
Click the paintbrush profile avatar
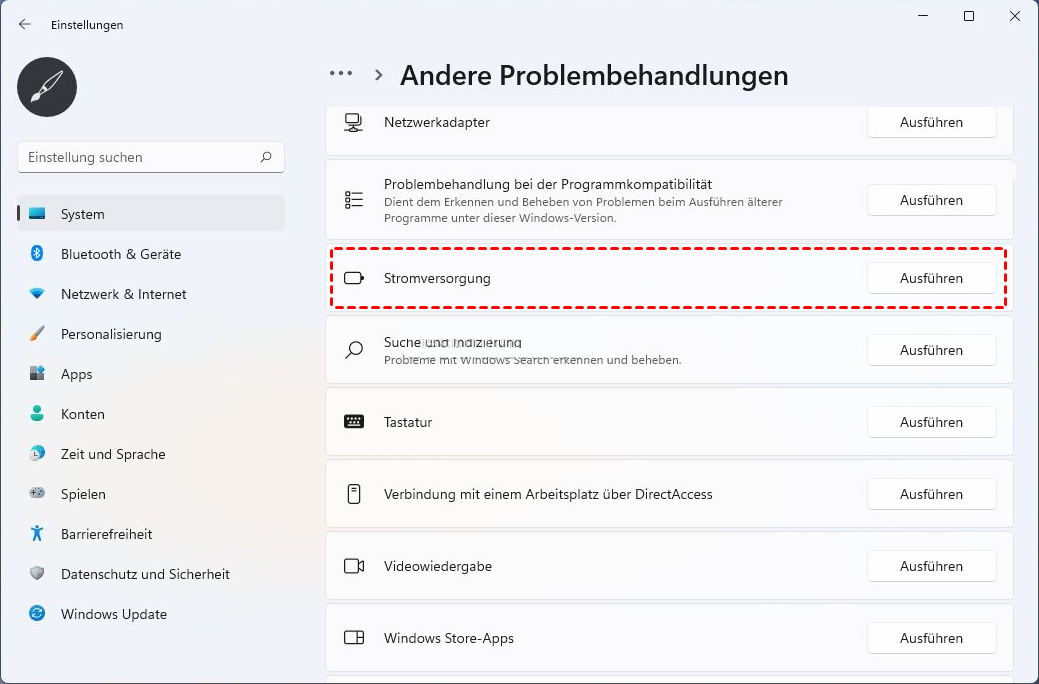pos(47,87)
